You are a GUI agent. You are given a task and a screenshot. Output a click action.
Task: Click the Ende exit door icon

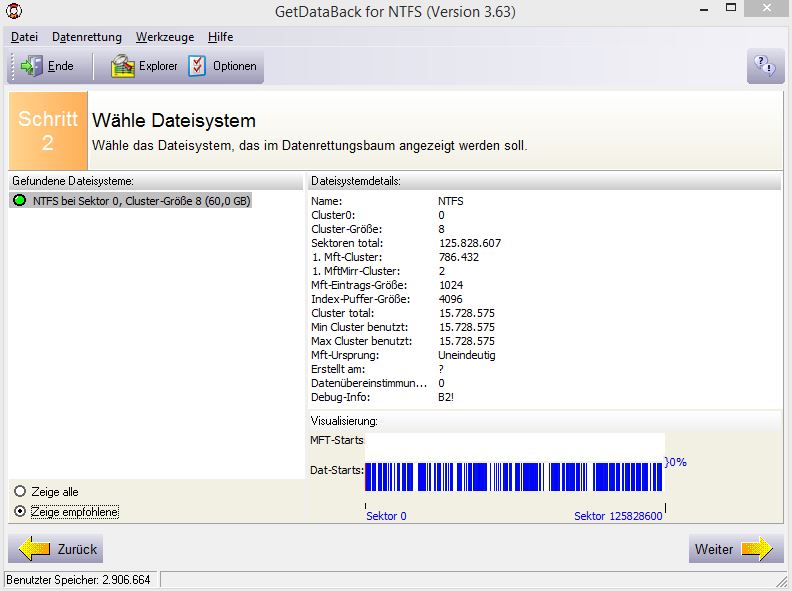pyautogui.click(x=31, y=66)
